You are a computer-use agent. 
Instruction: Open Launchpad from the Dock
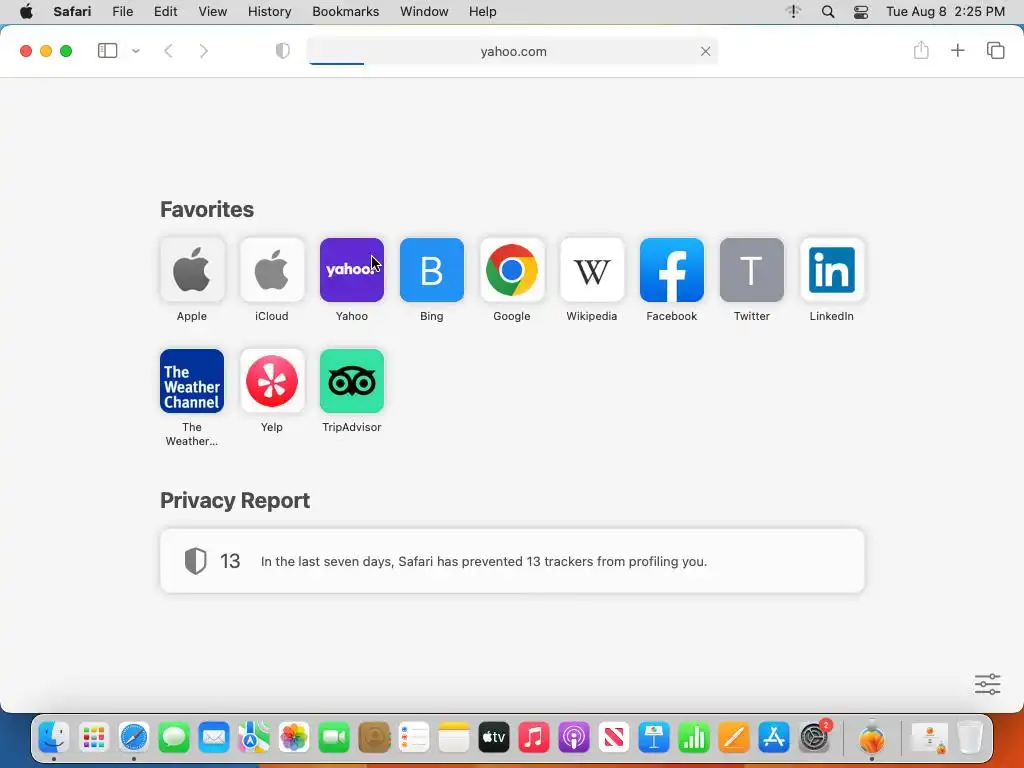94,739
